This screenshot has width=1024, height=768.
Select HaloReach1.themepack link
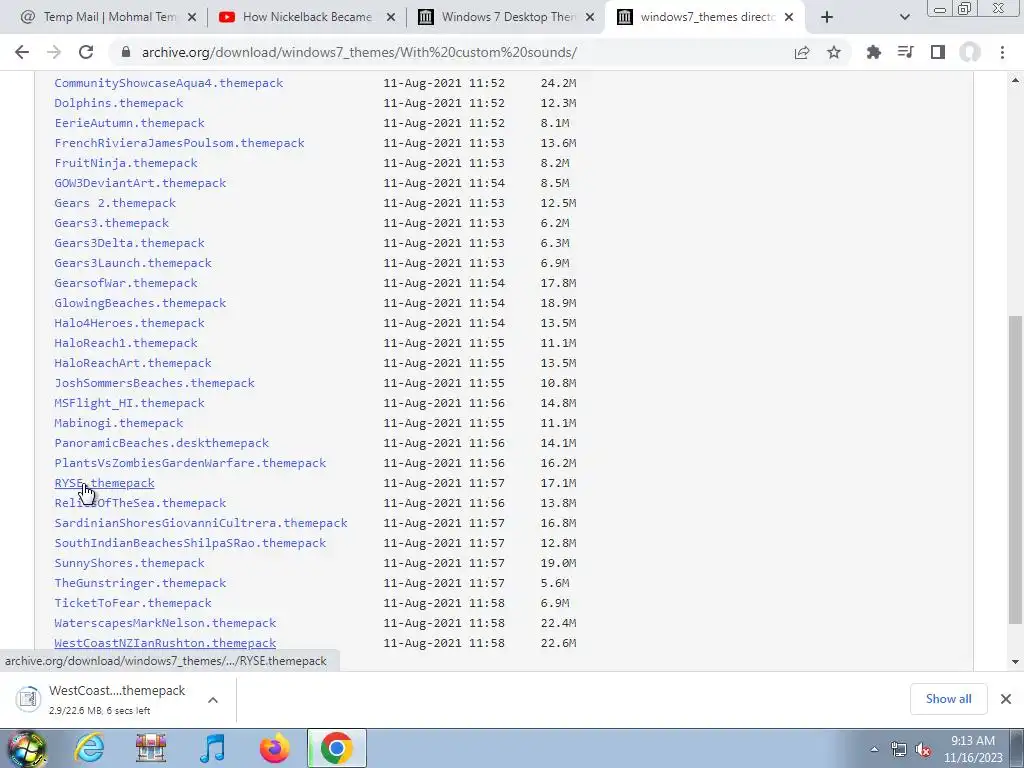126,343
